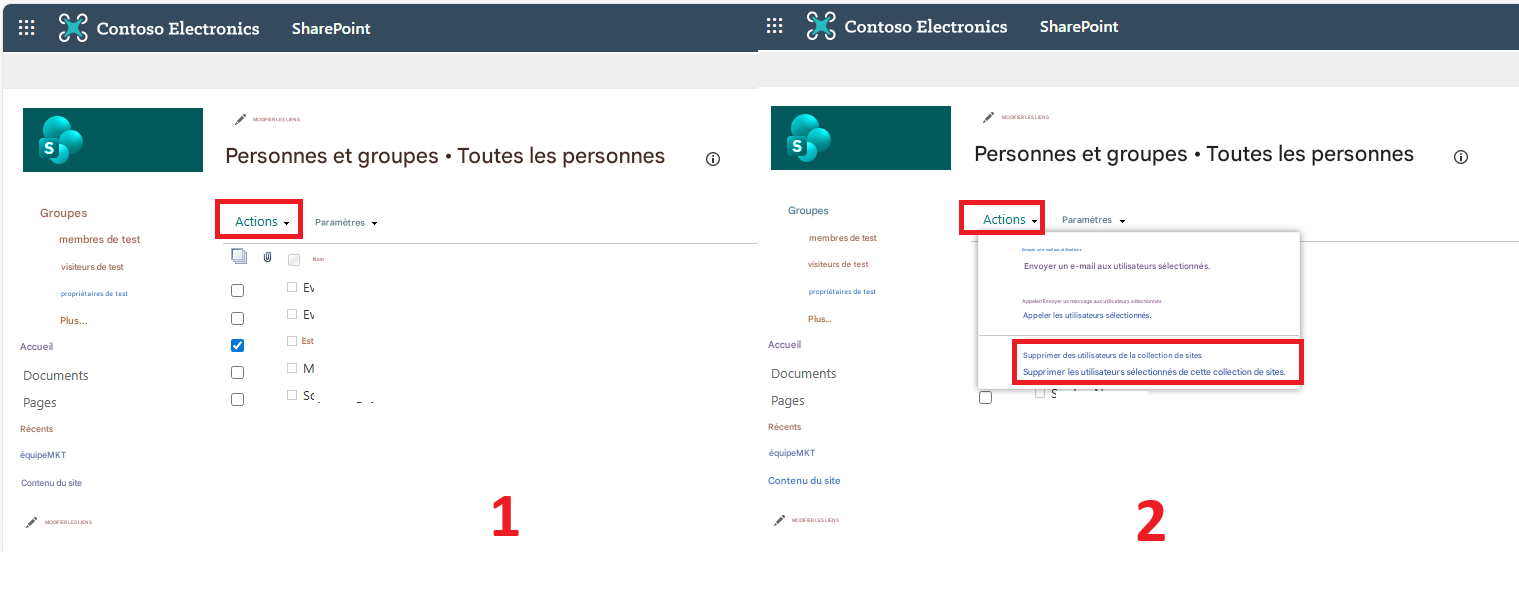
Task: Open the Paramètres dropdown in screenshot 2
Action: (1093, 219)
